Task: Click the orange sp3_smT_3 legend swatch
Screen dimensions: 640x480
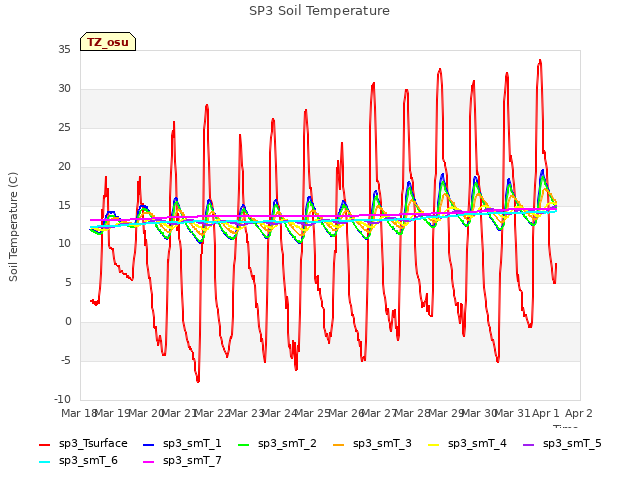Action: (339, 444)
